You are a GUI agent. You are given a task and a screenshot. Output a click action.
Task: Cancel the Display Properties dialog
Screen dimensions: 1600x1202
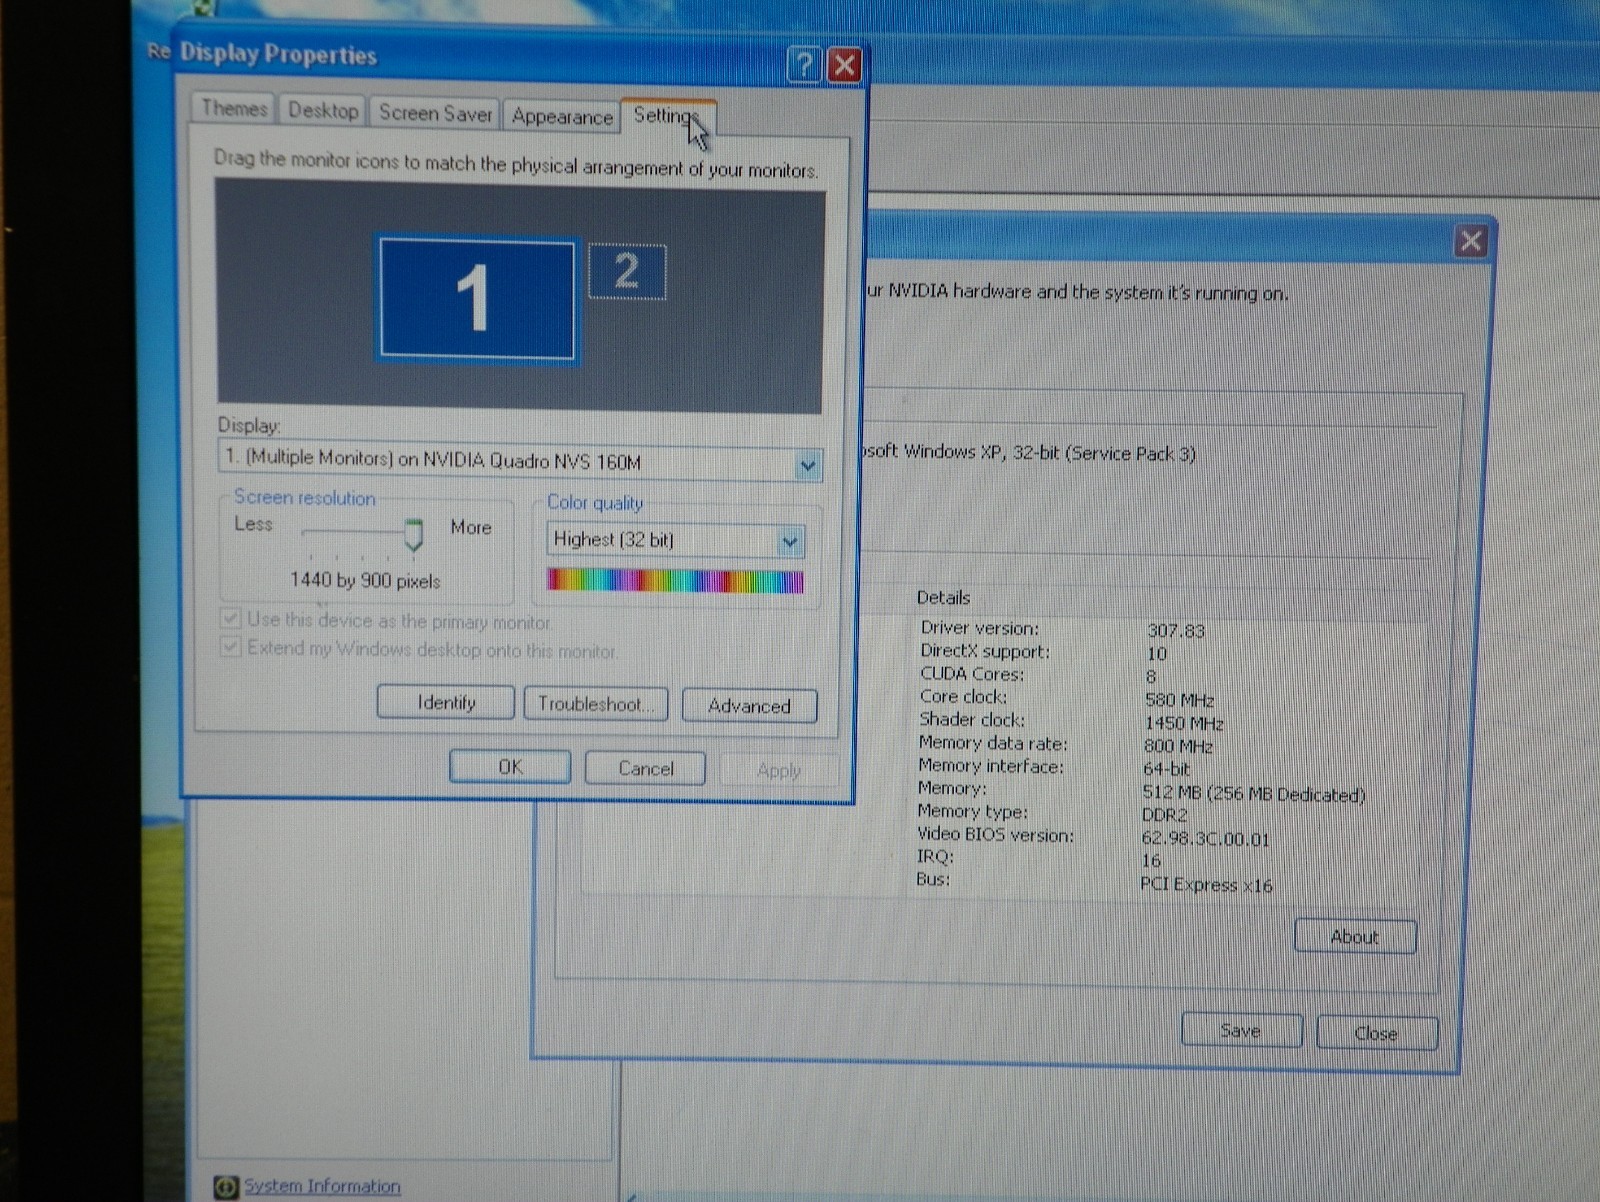point(645,768)
